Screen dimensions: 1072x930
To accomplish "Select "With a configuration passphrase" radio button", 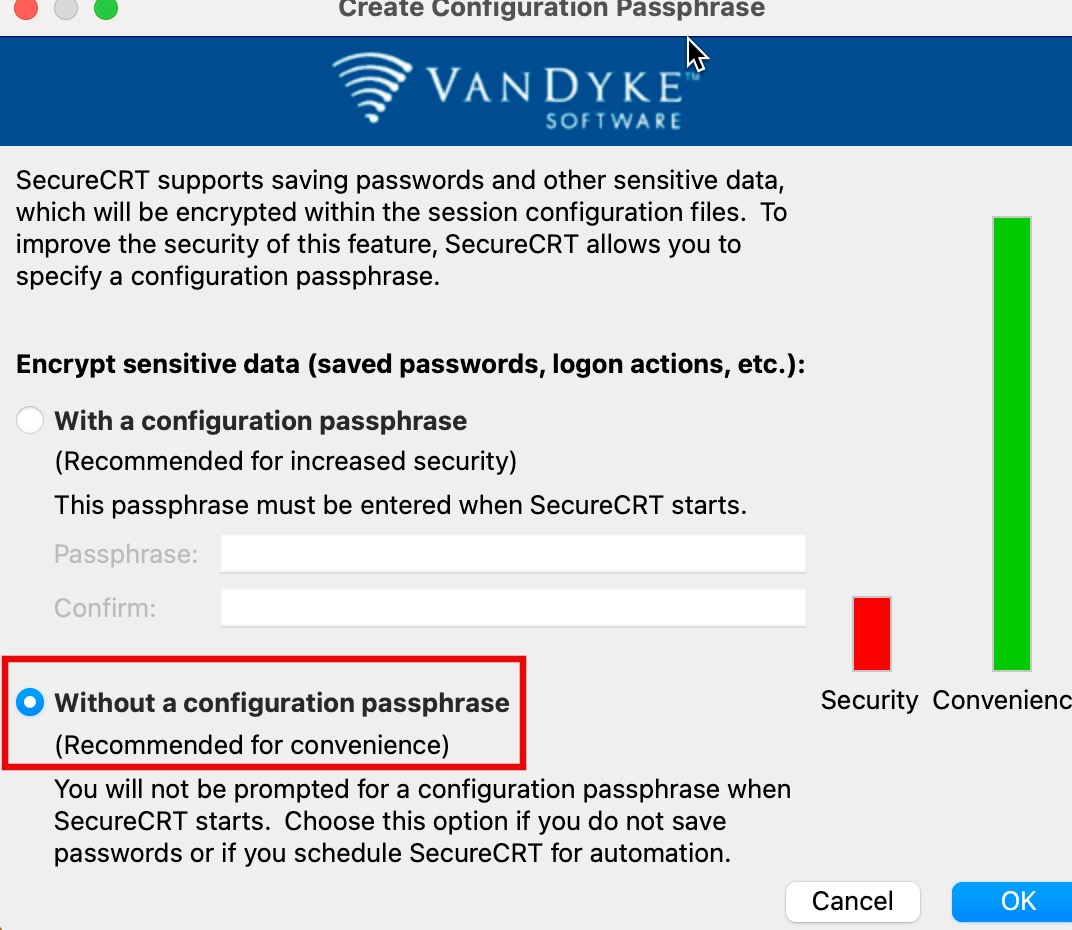I will (x=31, y=421).
